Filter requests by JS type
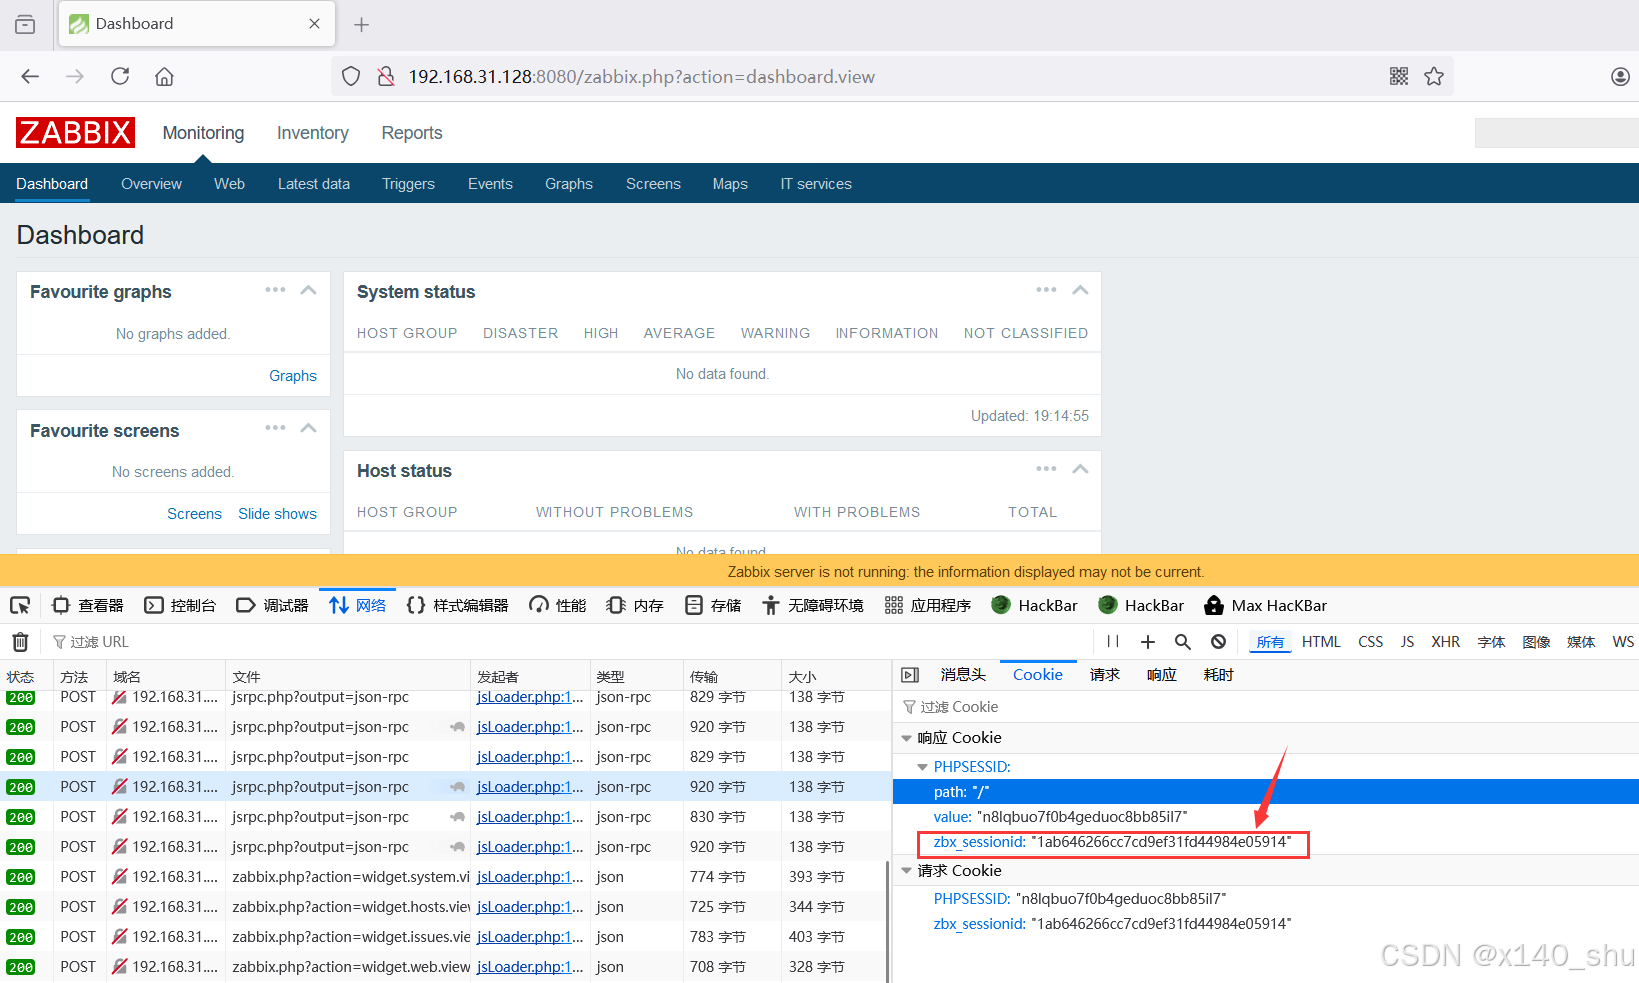1639x983 pixels. (x=1407, y=642)
